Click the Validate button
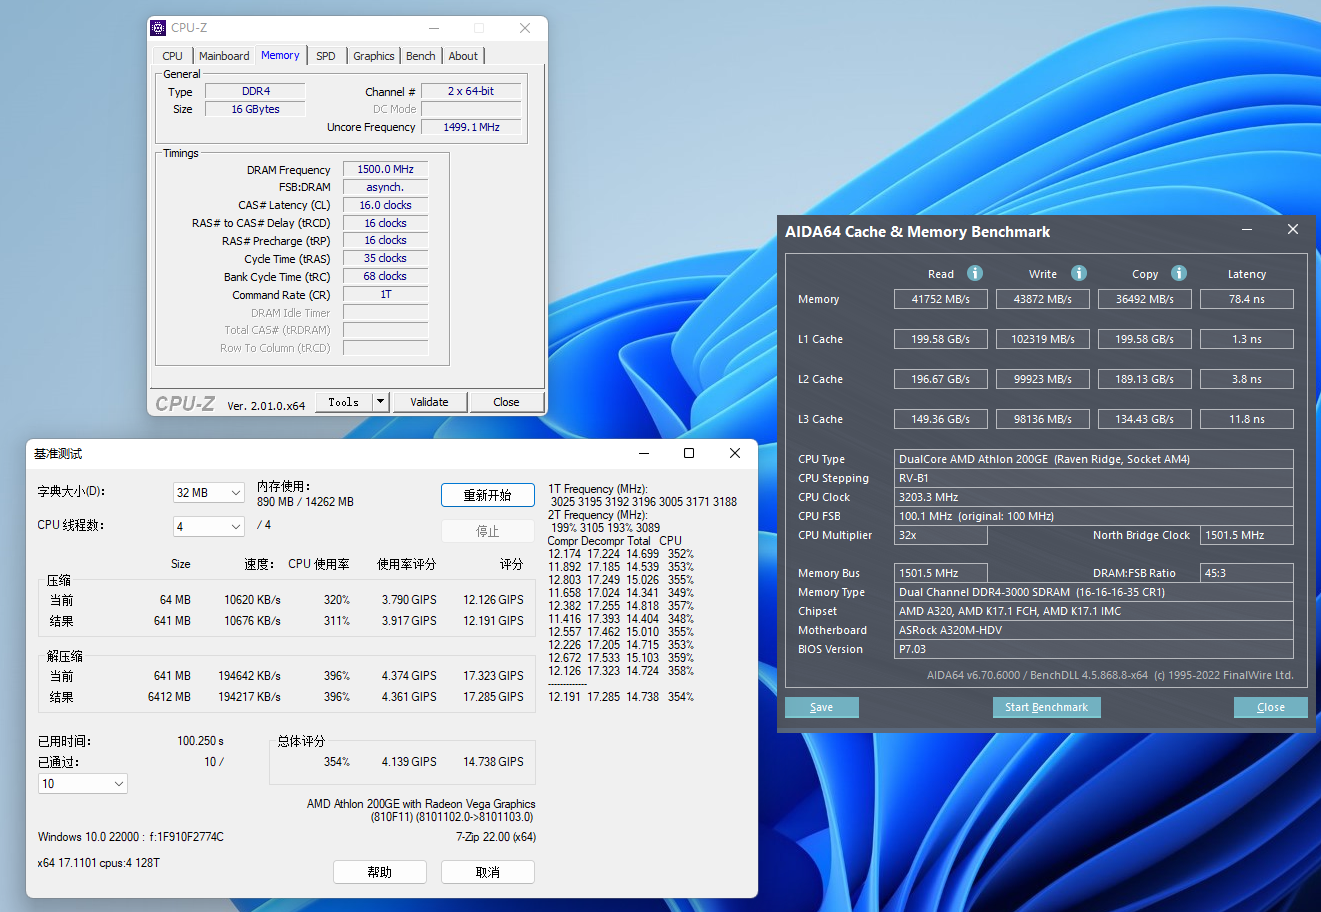Viewport: 1321px width, 912px height. tap(429, 402)
